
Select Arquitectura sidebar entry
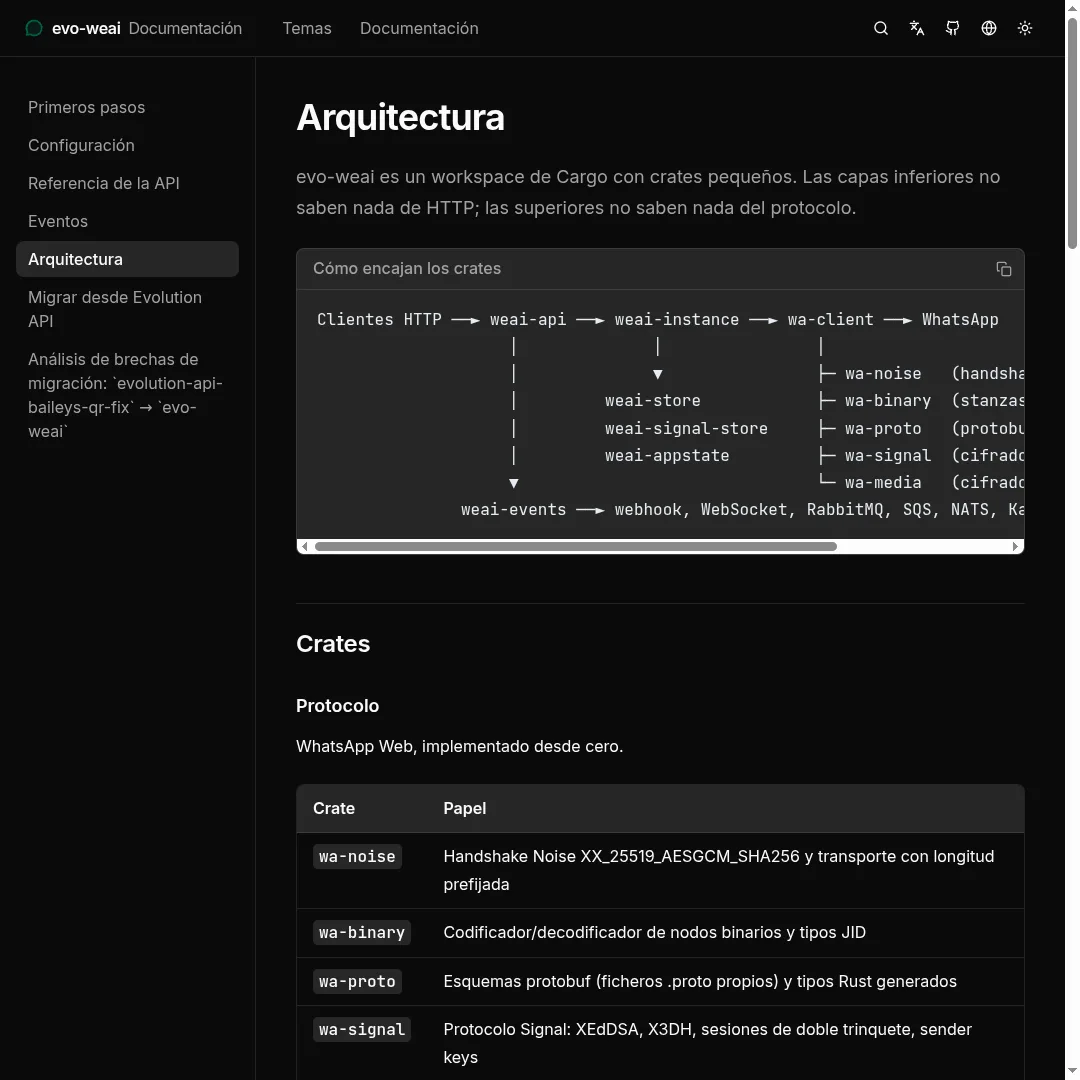127,259
